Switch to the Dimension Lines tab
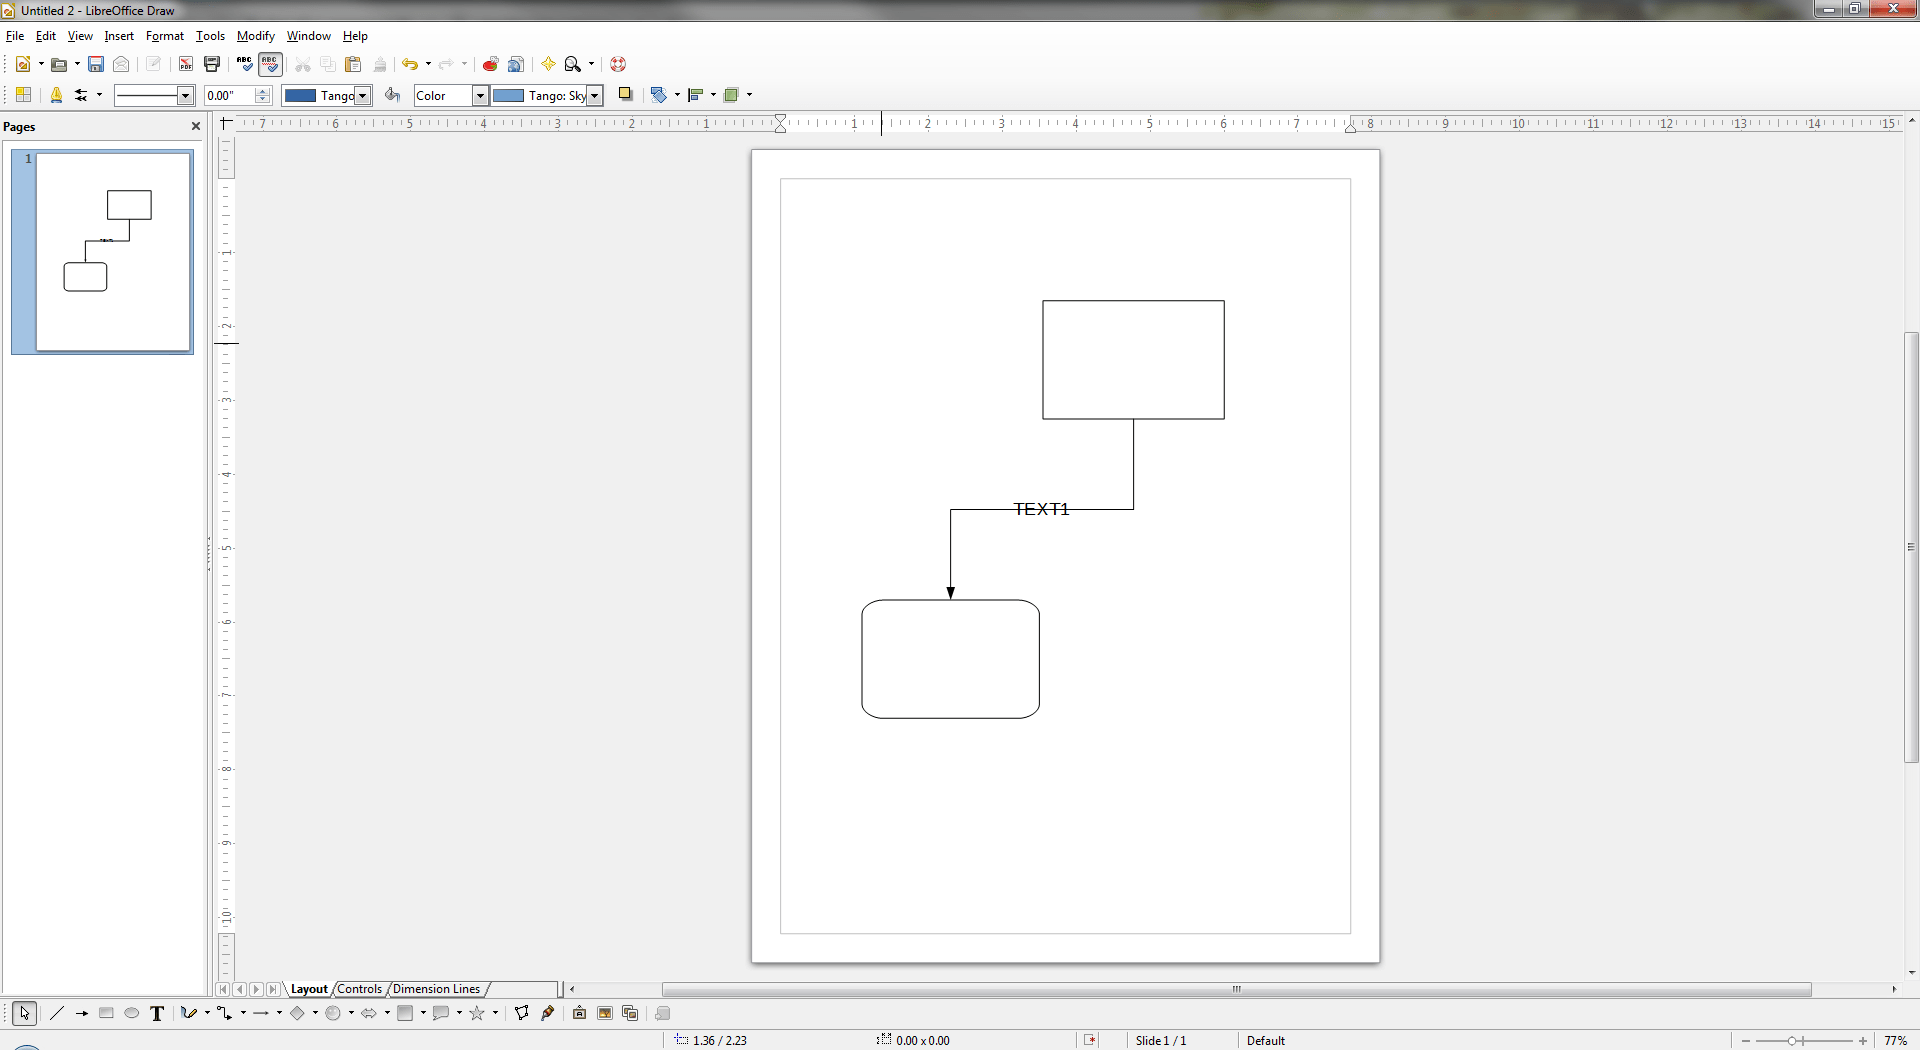 tap(436, 989)
